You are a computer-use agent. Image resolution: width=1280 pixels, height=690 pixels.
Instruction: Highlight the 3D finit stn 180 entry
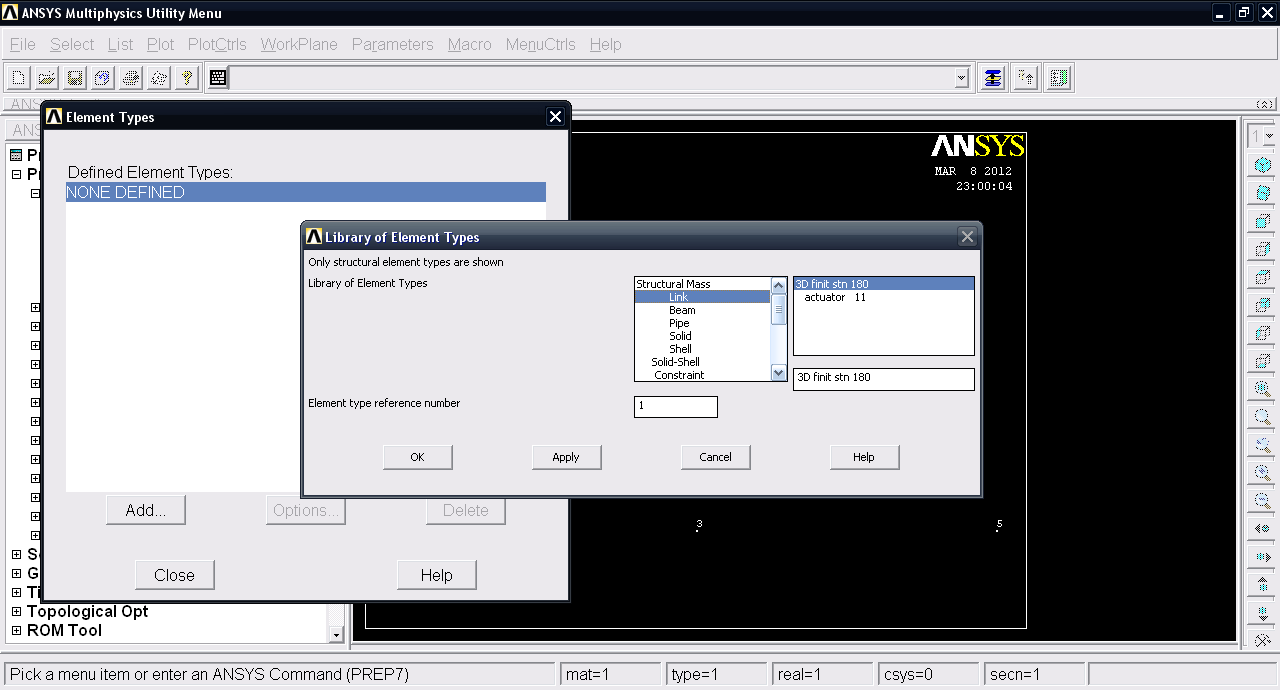coord(839,283)
